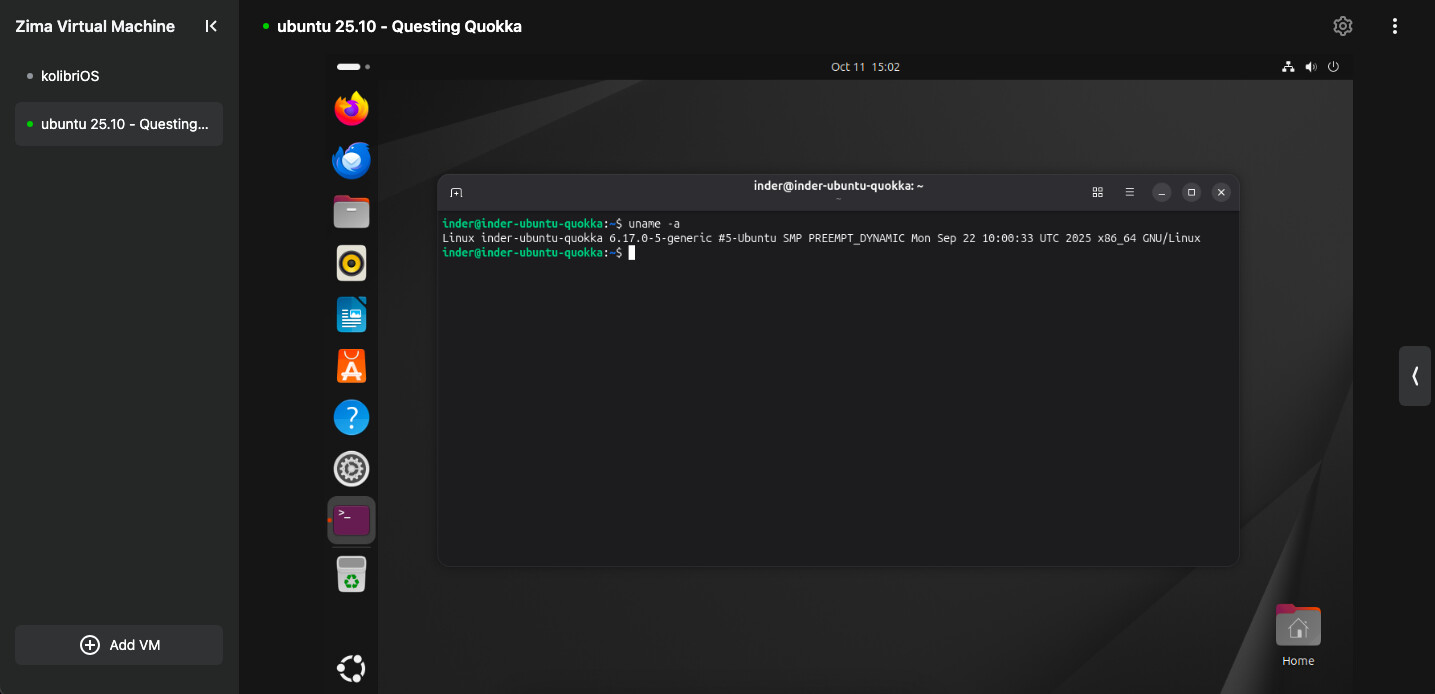Open the Help icon in dock
The image size is (1435, 694).
[351, 418]
